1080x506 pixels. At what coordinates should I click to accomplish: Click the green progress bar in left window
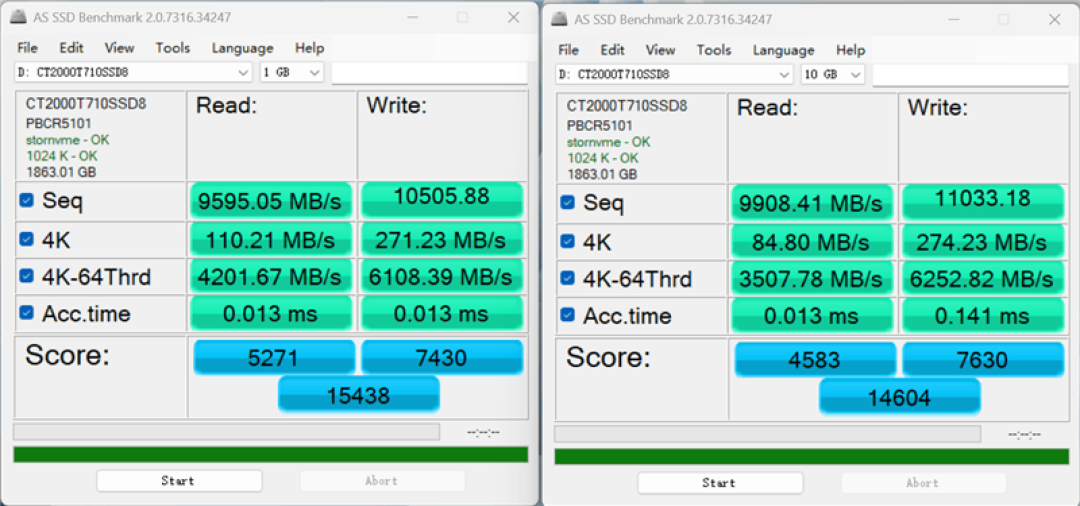271,454
